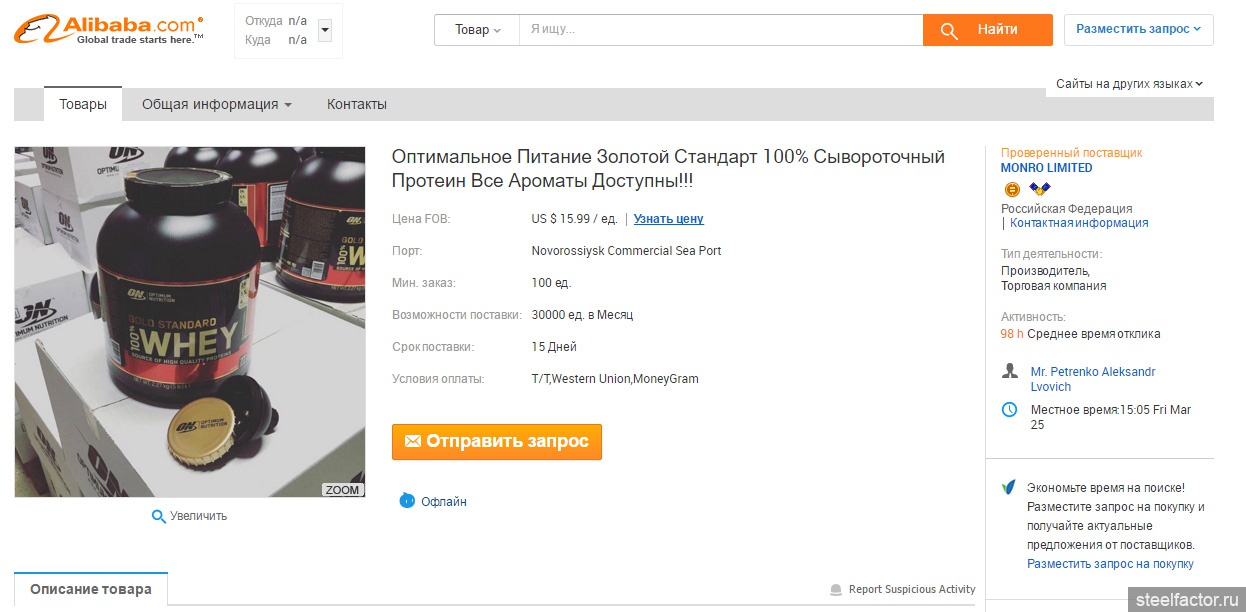
Task: Switch to the Контакты tab
Action: [x=357, y=104]
